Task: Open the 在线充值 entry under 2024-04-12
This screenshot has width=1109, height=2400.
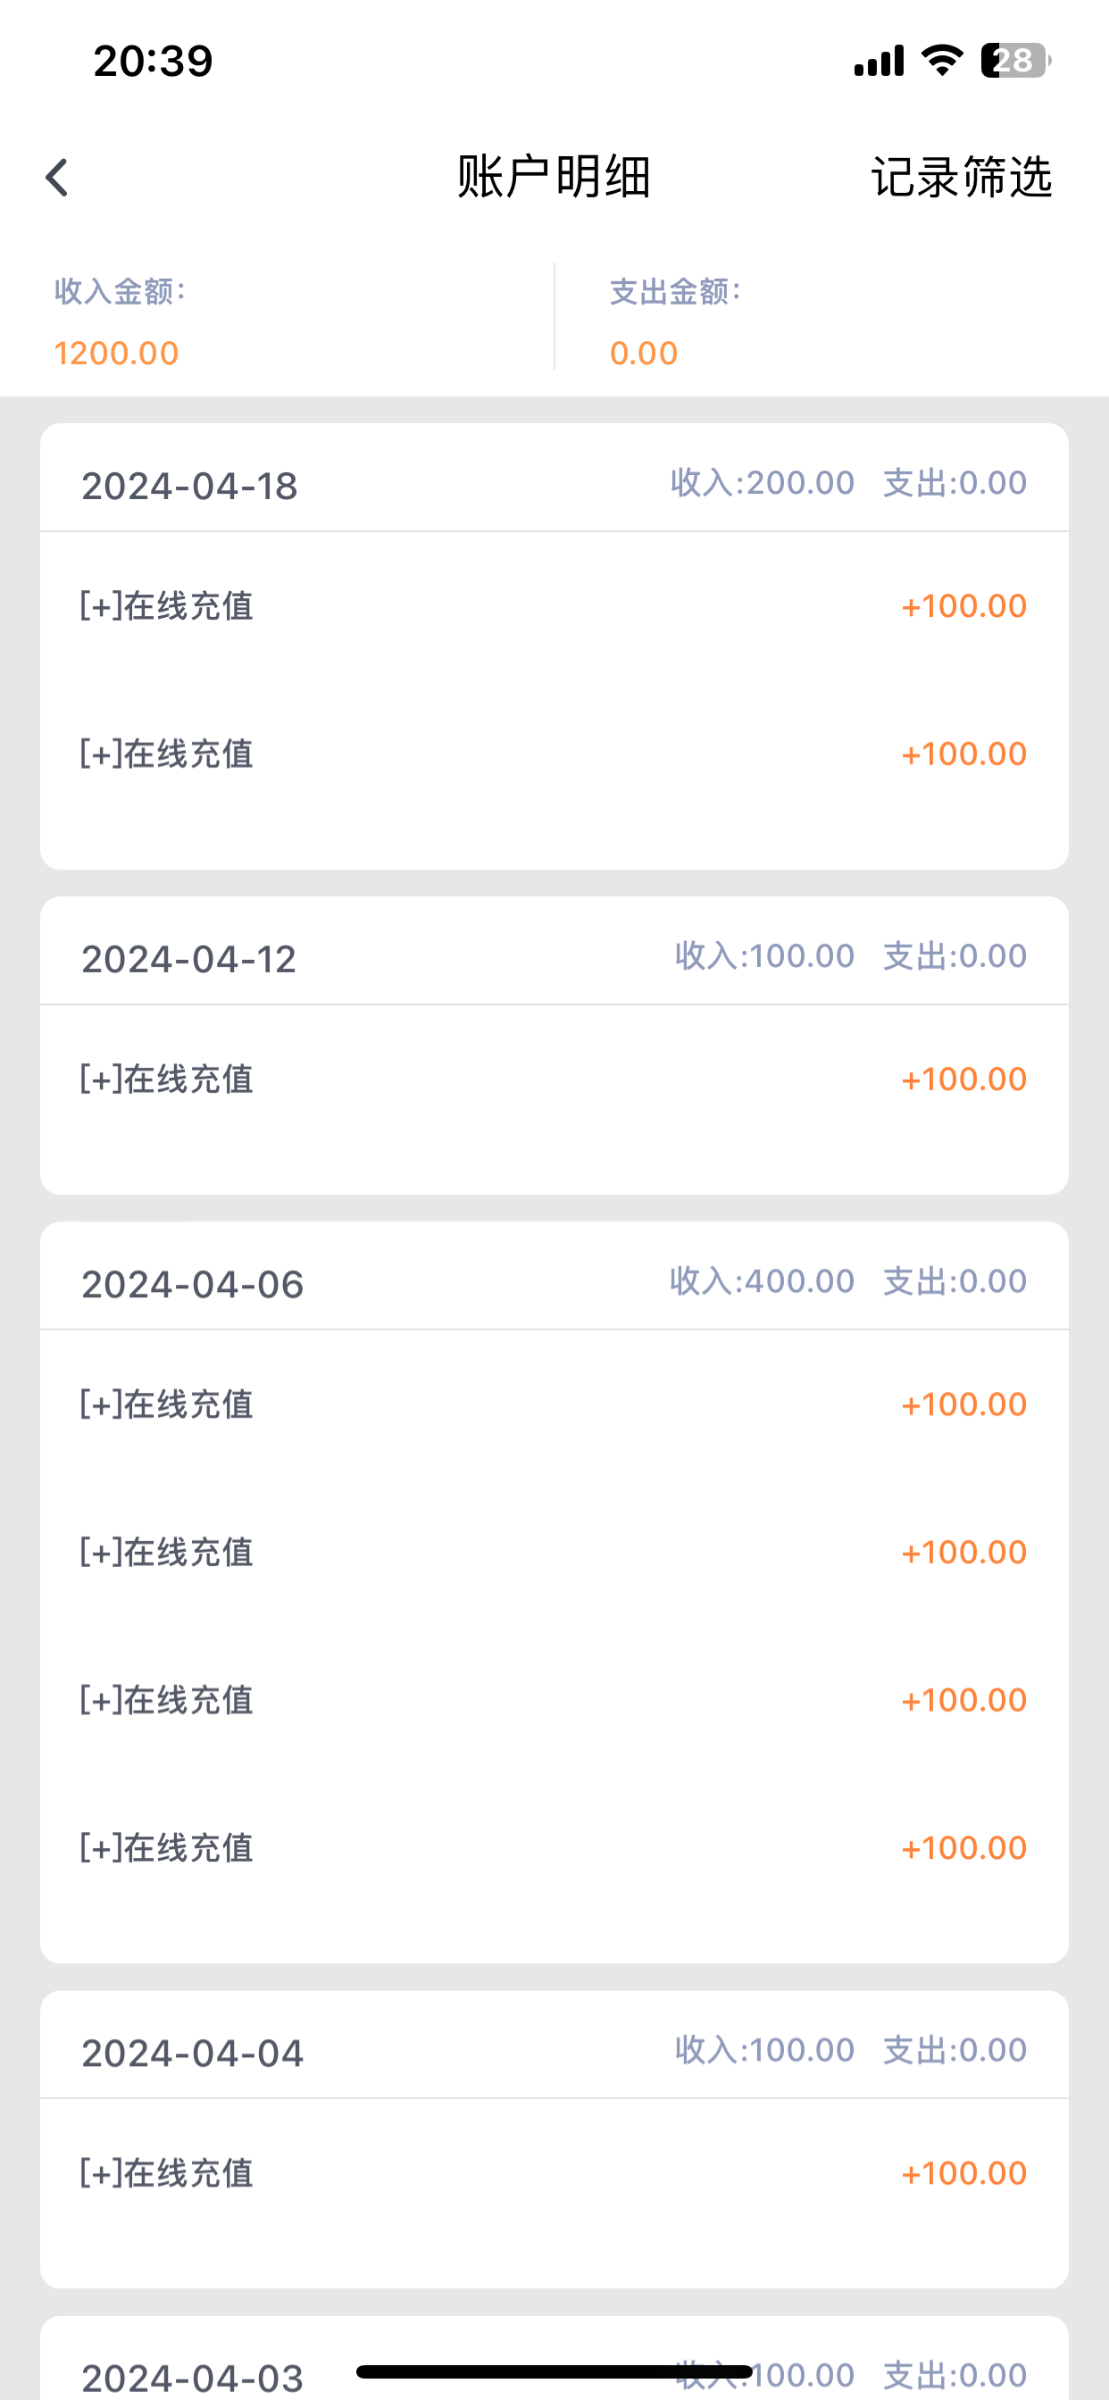Action: click(554, 1079)
